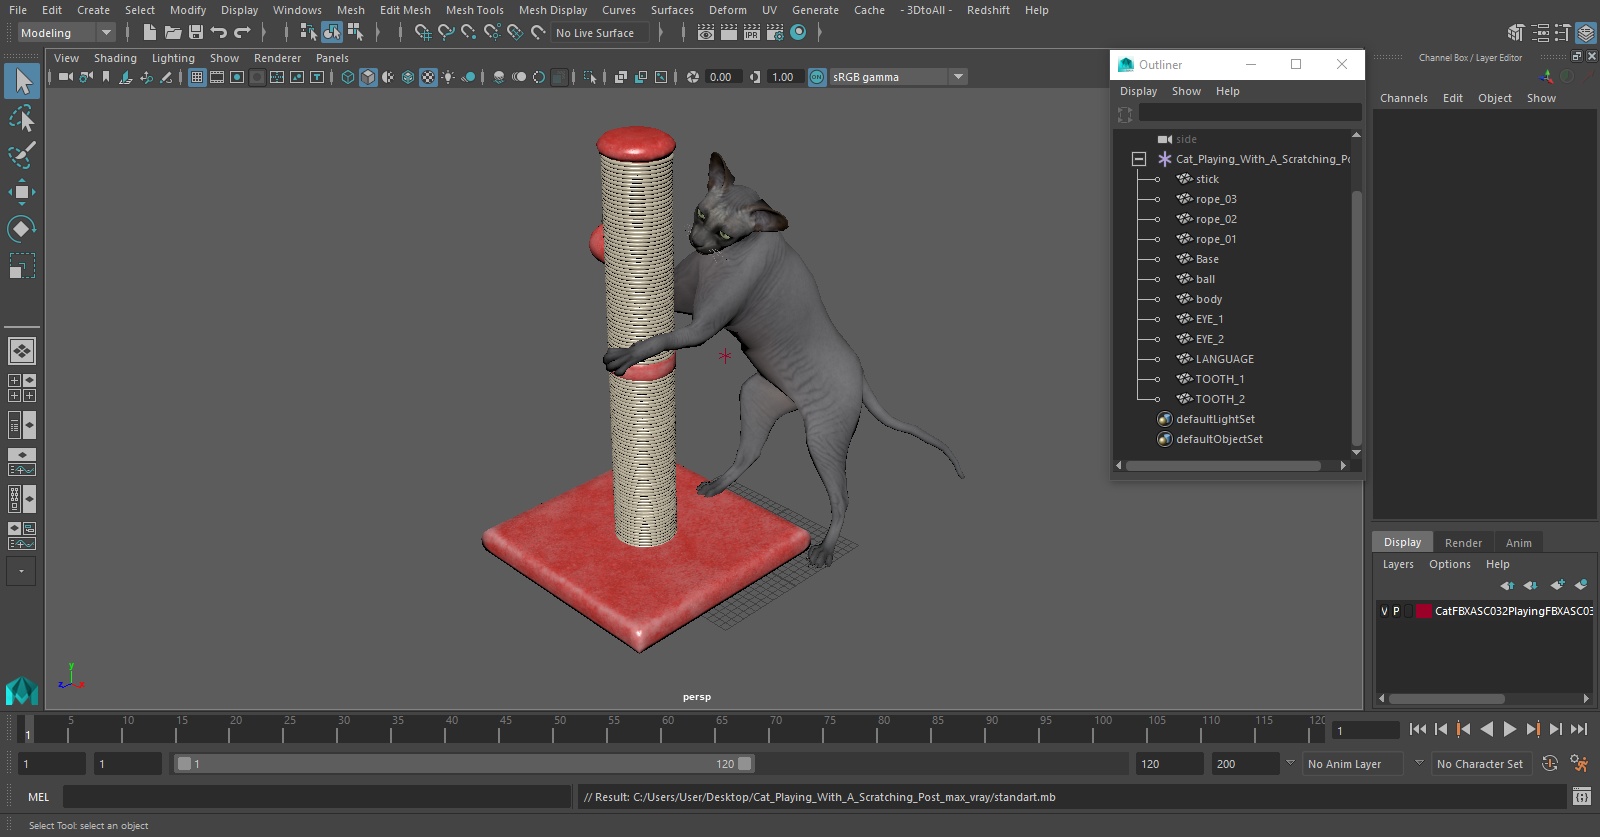Toggle use all lights in viewport
This screenshot has height=837, width=1600.
[x=448, y=77]
